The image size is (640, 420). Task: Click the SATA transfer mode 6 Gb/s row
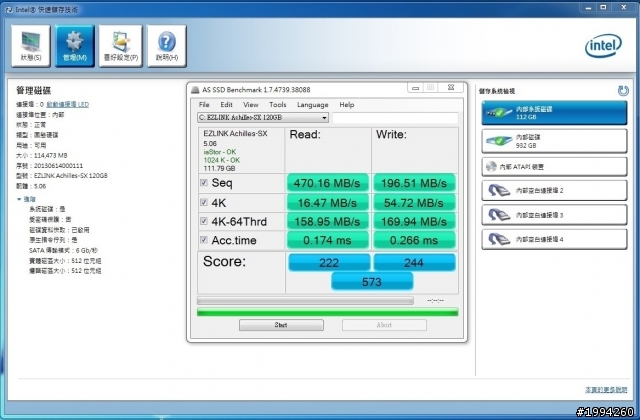[63, 250]
